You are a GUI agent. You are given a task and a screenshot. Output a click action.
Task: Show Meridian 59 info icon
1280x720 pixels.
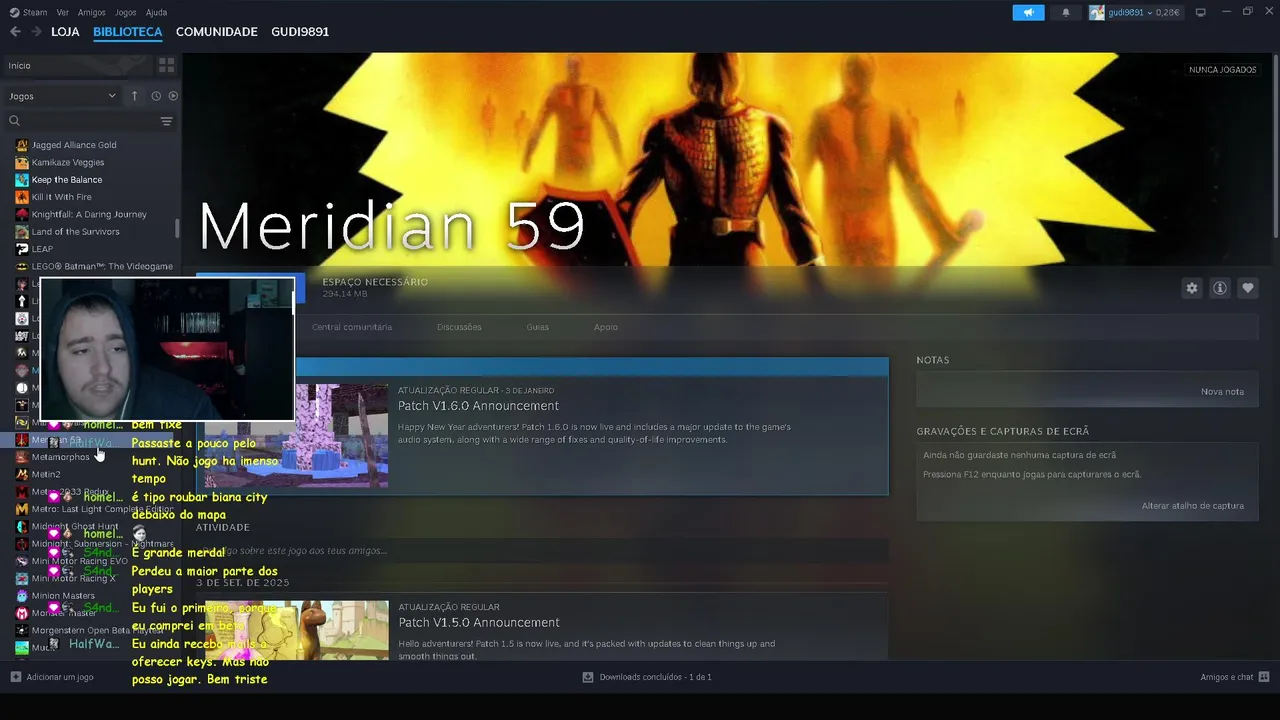(1220, 288)
